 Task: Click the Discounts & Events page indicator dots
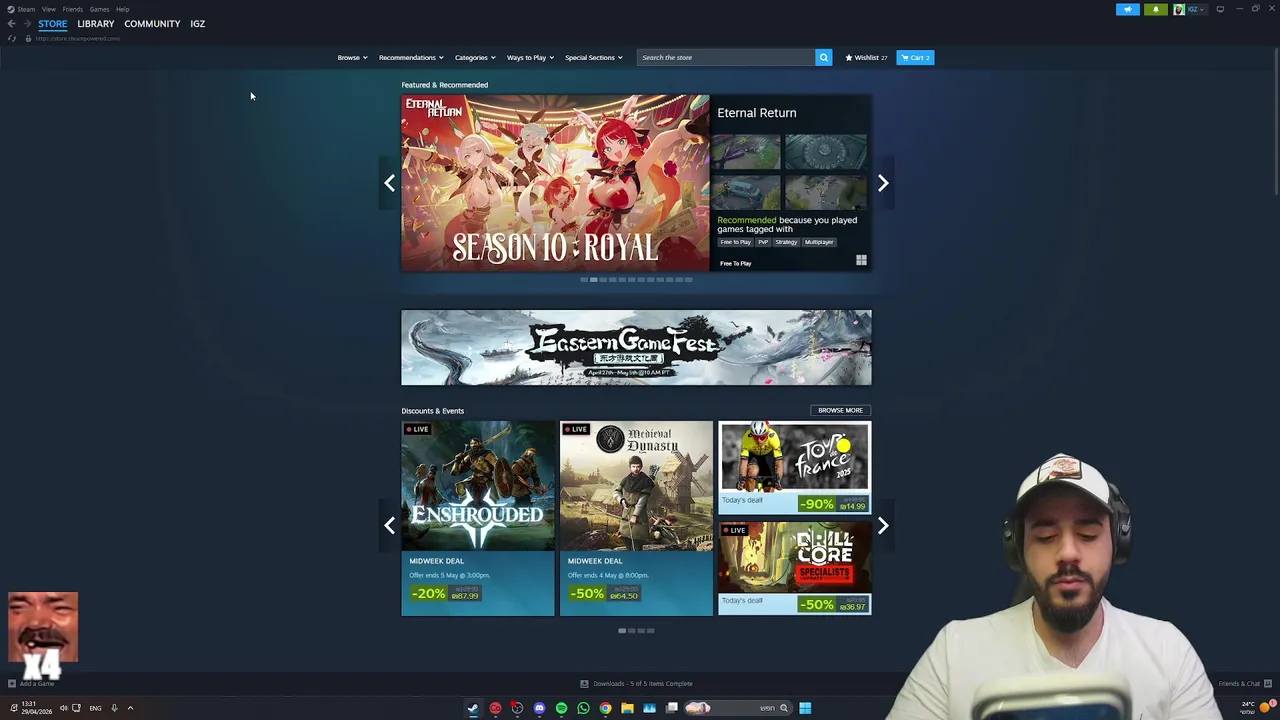[636, 631]
